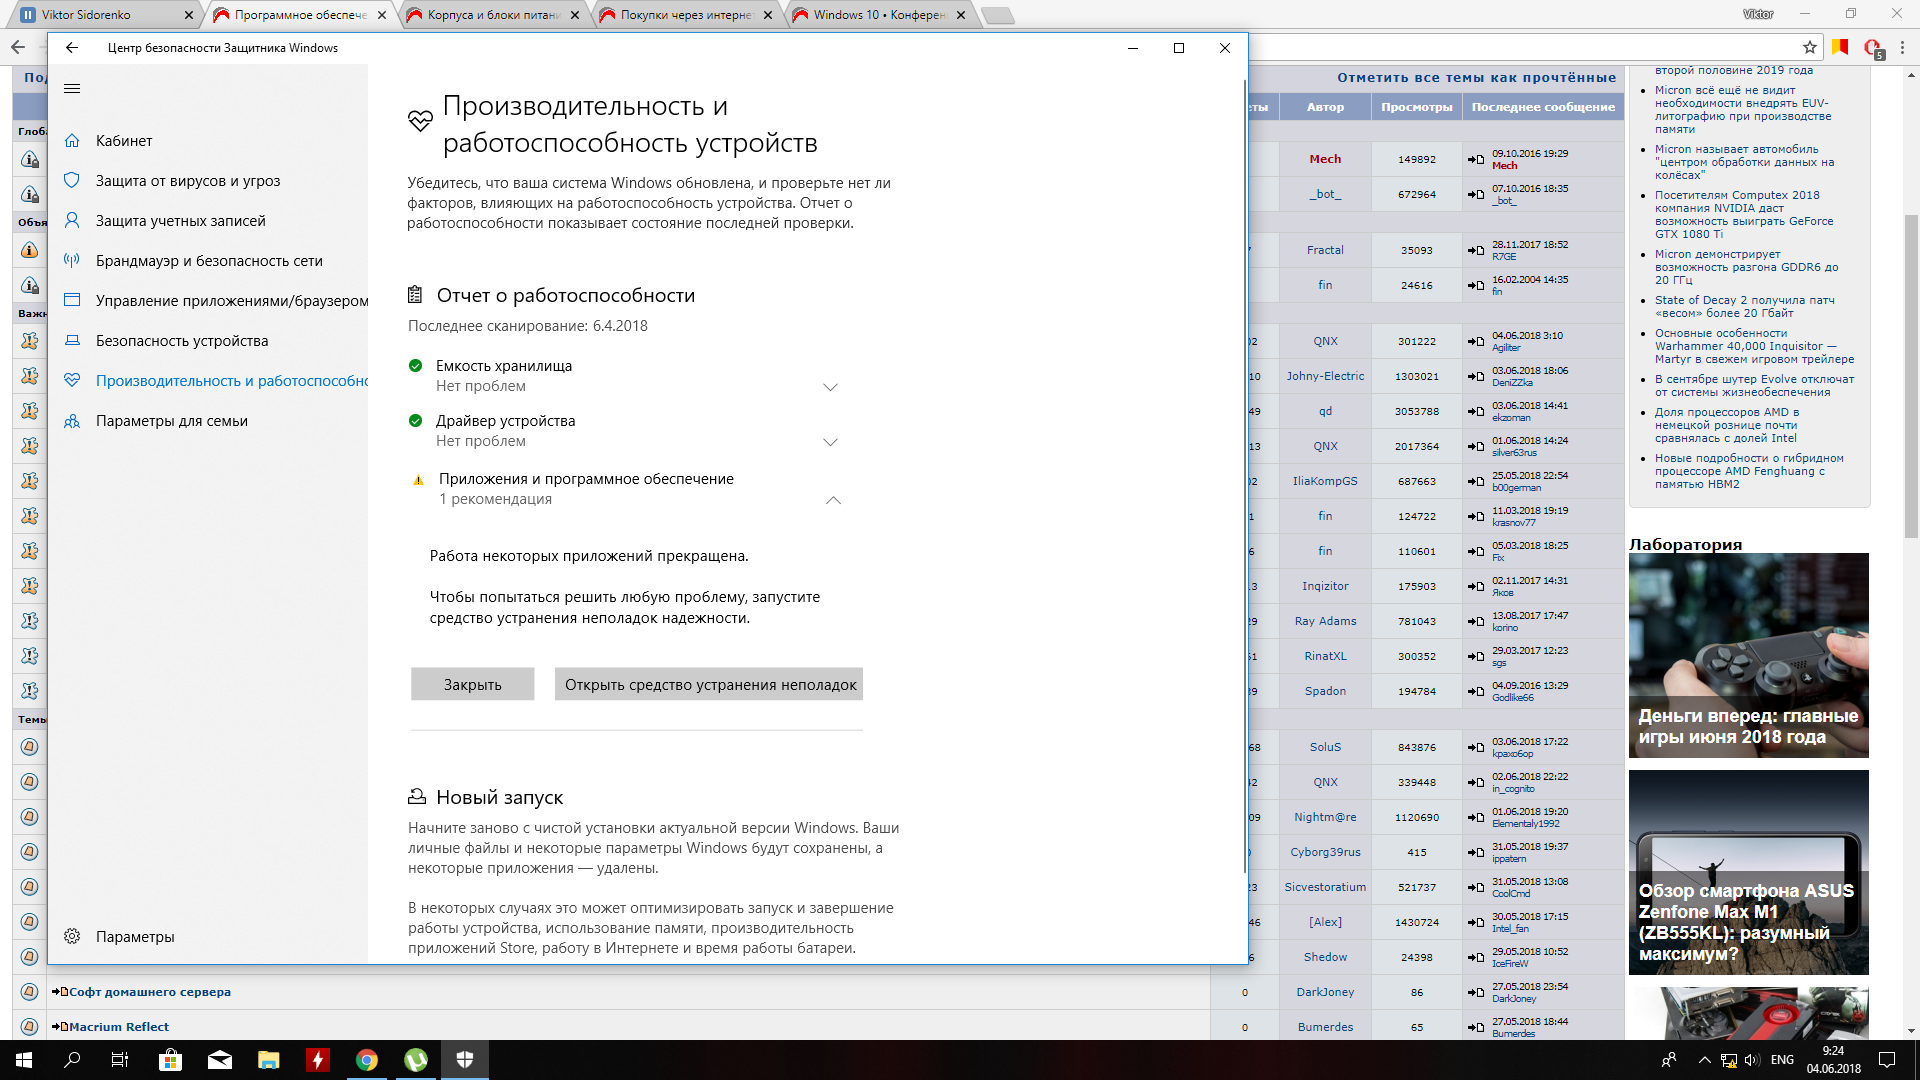Expand Емкость хранилища section chevron
The width and height of the screenshot is (1920, 1080).
tap(830, 387)
